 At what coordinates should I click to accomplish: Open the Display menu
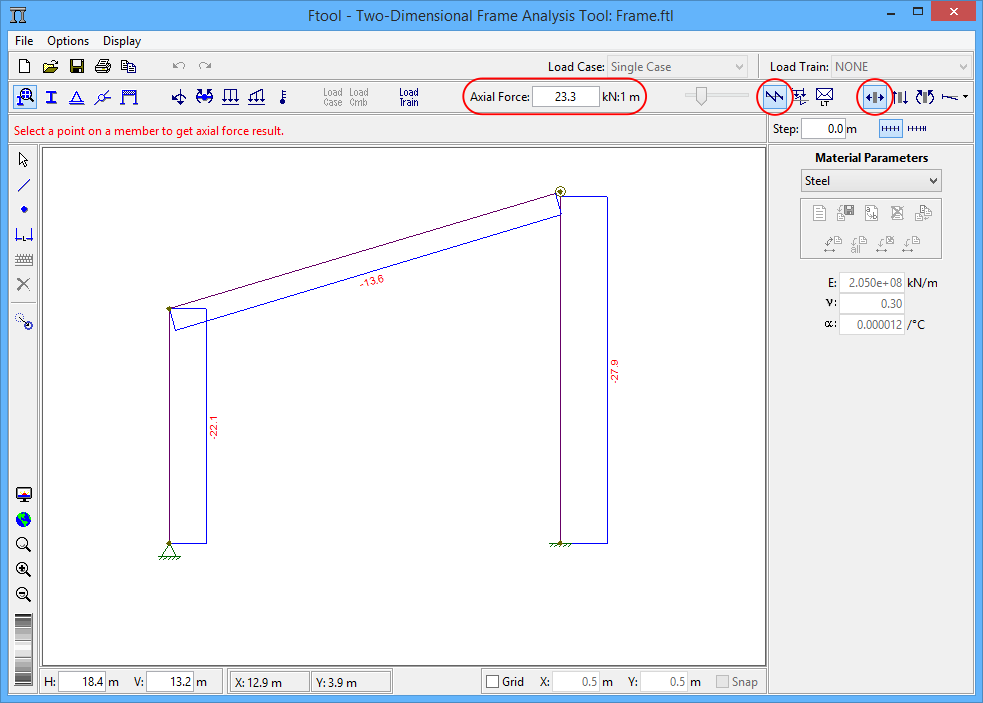(x=122, y=41)
